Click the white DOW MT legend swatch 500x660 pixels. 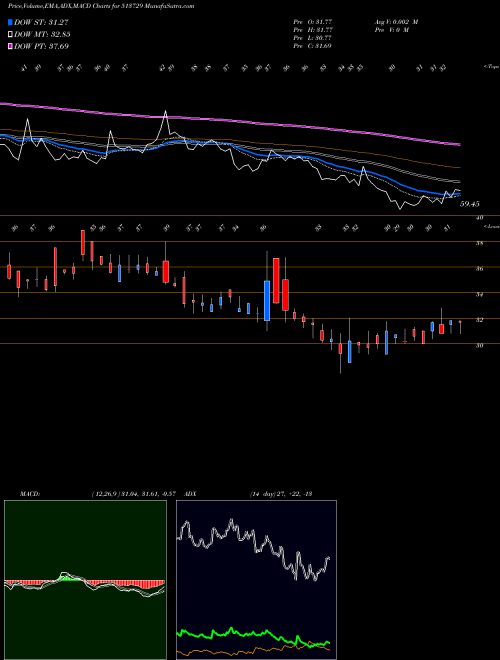click(x=10, y=35)
